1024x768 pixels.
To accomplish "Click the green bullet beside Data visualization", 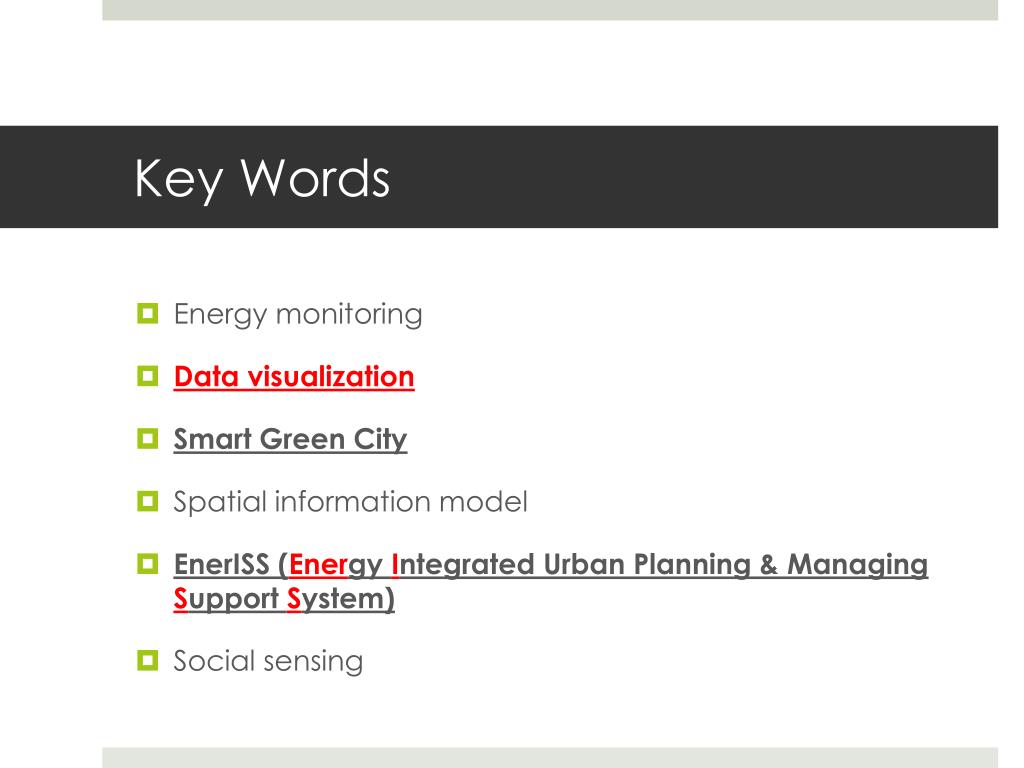I will pyautogui.click(x=148, y=376).
